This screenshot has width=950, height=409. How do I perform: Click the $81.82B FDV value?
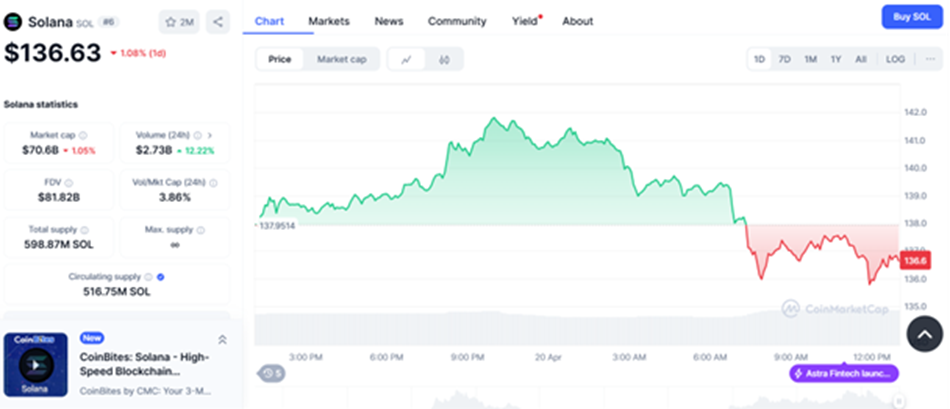(x=59, y=197)
